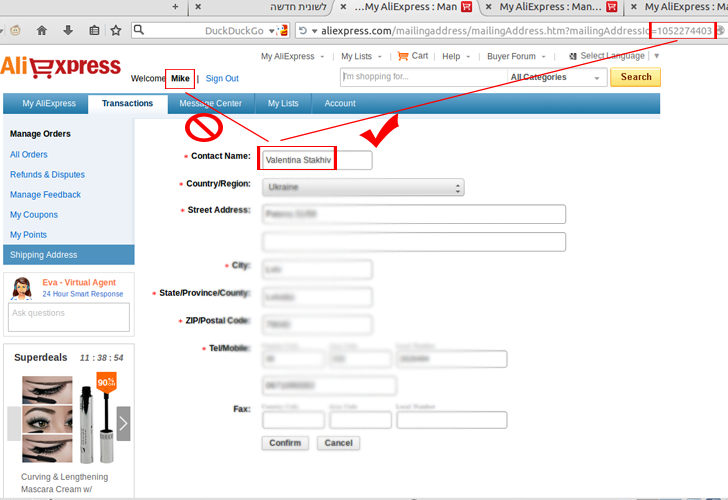The width and height of the screenshot is (728, 500).
Task: Click mascara product thumbnail
Action: [x=69, y=420]
